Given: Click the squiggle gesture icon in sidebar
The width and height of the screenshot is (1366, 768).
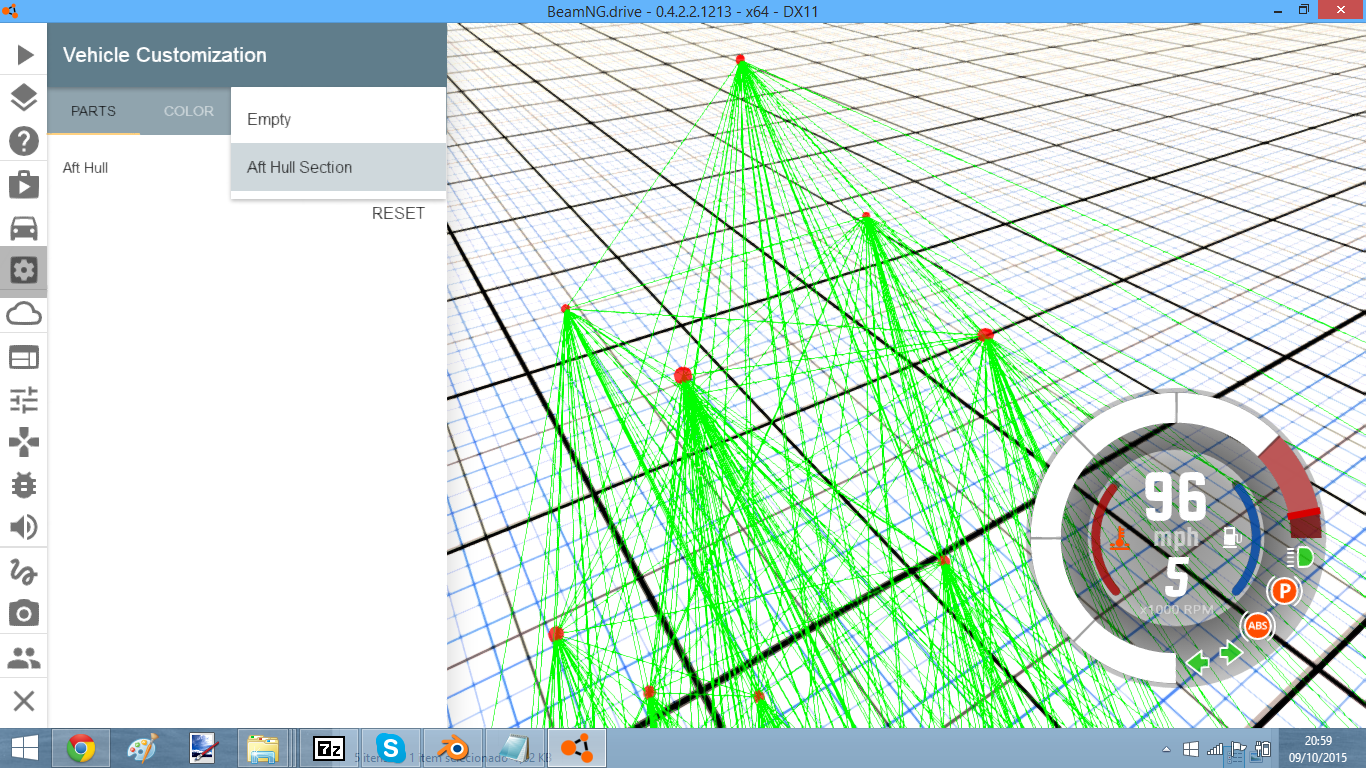Looking at the screenshot, I should (24, 572).
